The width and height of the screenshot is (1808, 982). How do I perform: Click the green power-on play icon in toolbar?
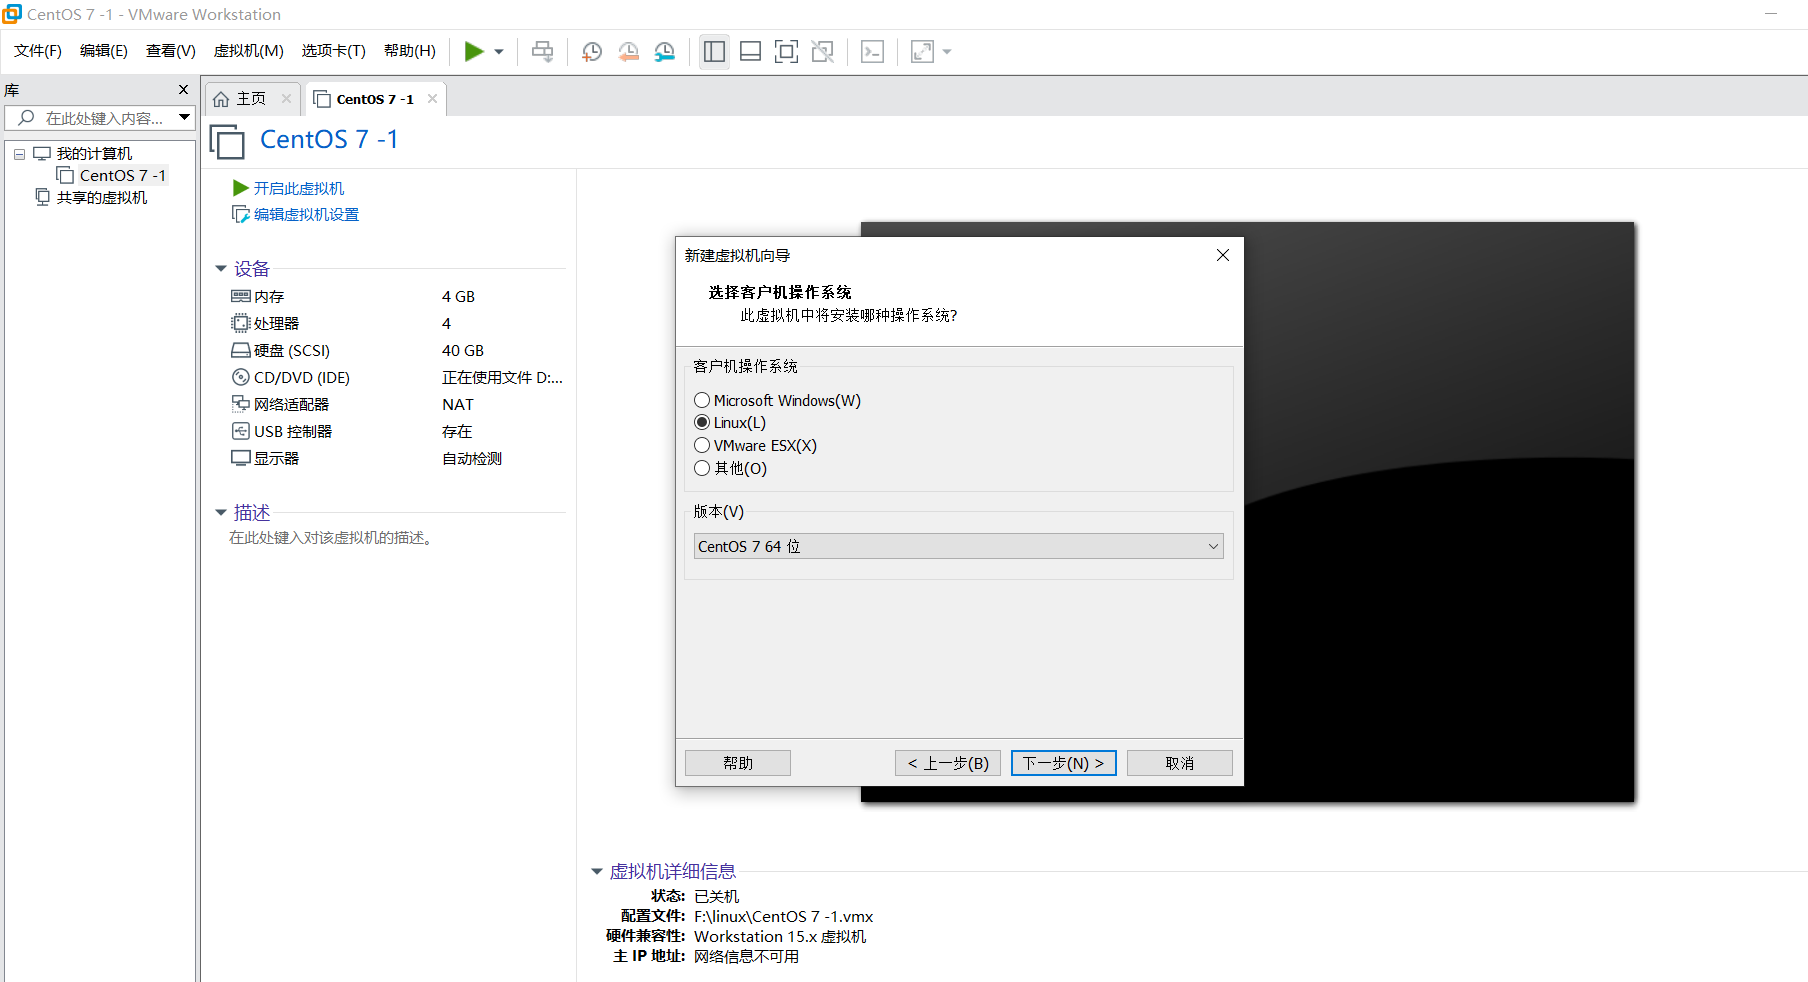pyautogui.click(x=474, y=51)
